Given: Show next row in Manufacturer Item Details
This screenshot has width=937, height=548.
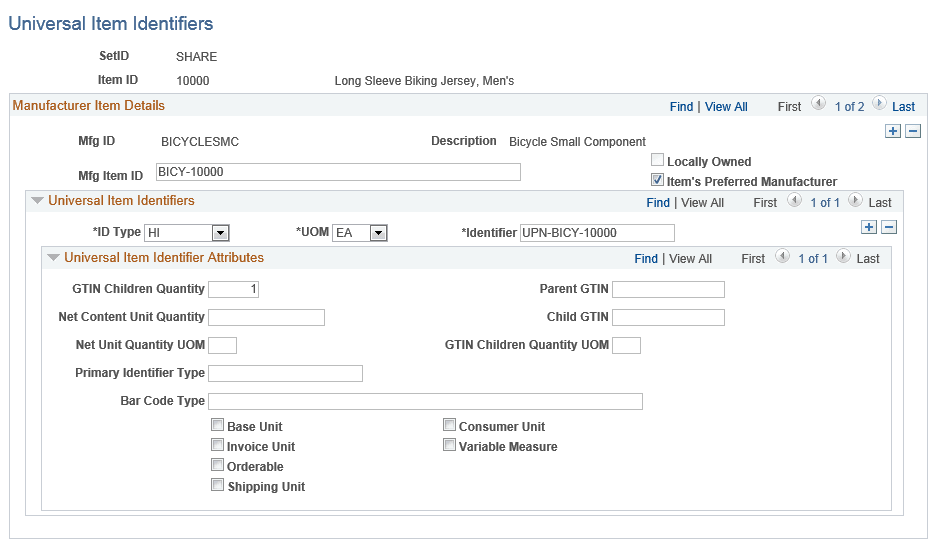Looking at the screenshot, I should (x=879, y=103).
